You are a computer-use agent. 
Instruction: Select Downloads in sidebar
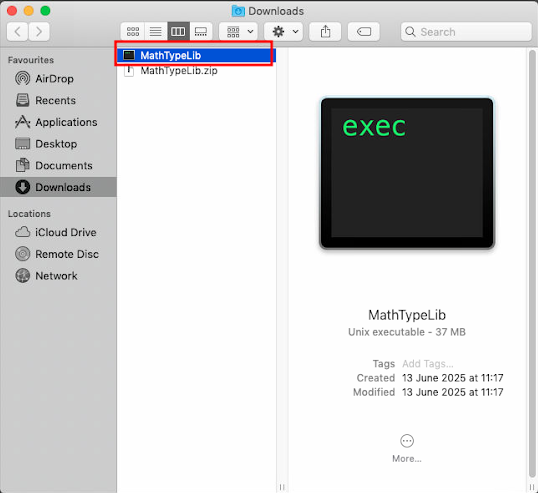pyautogui.click(x=58, y=187)
